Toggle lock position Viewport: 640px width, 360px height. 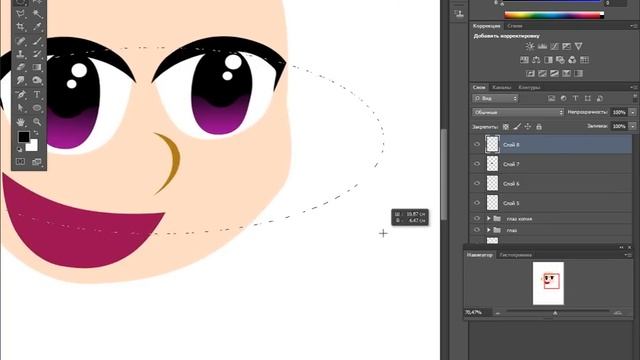click(x=528, y=127)
